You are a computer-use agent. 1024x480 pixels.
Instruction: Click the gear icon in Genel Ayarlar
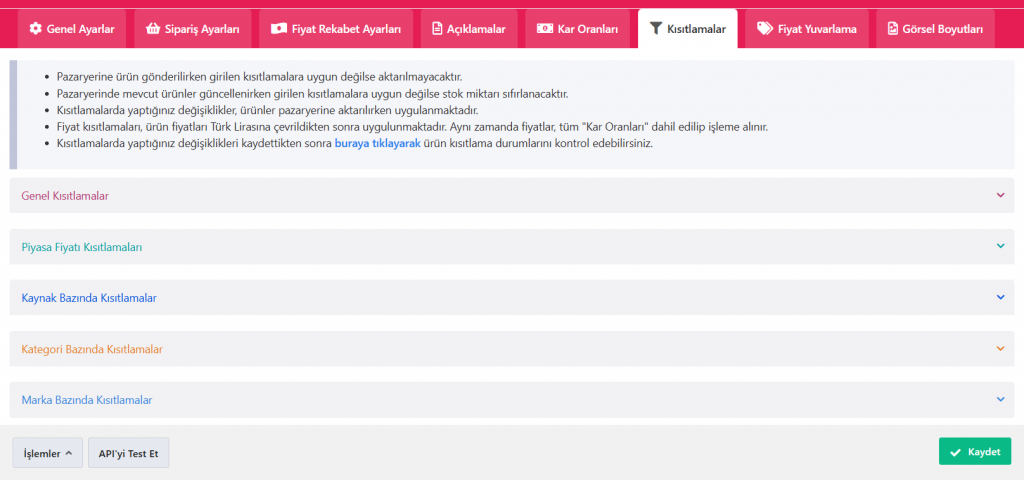[35, 29]
